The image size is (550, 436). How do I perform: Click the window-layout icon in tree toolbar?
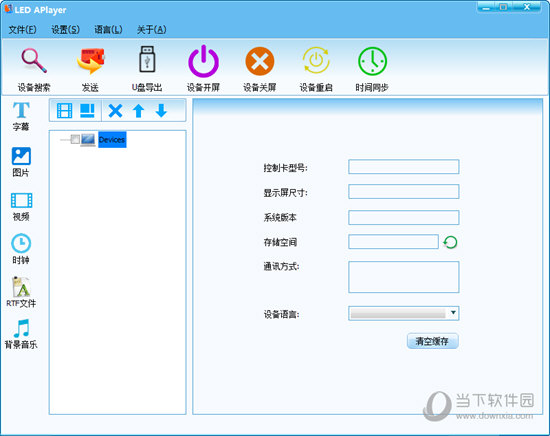87,111
